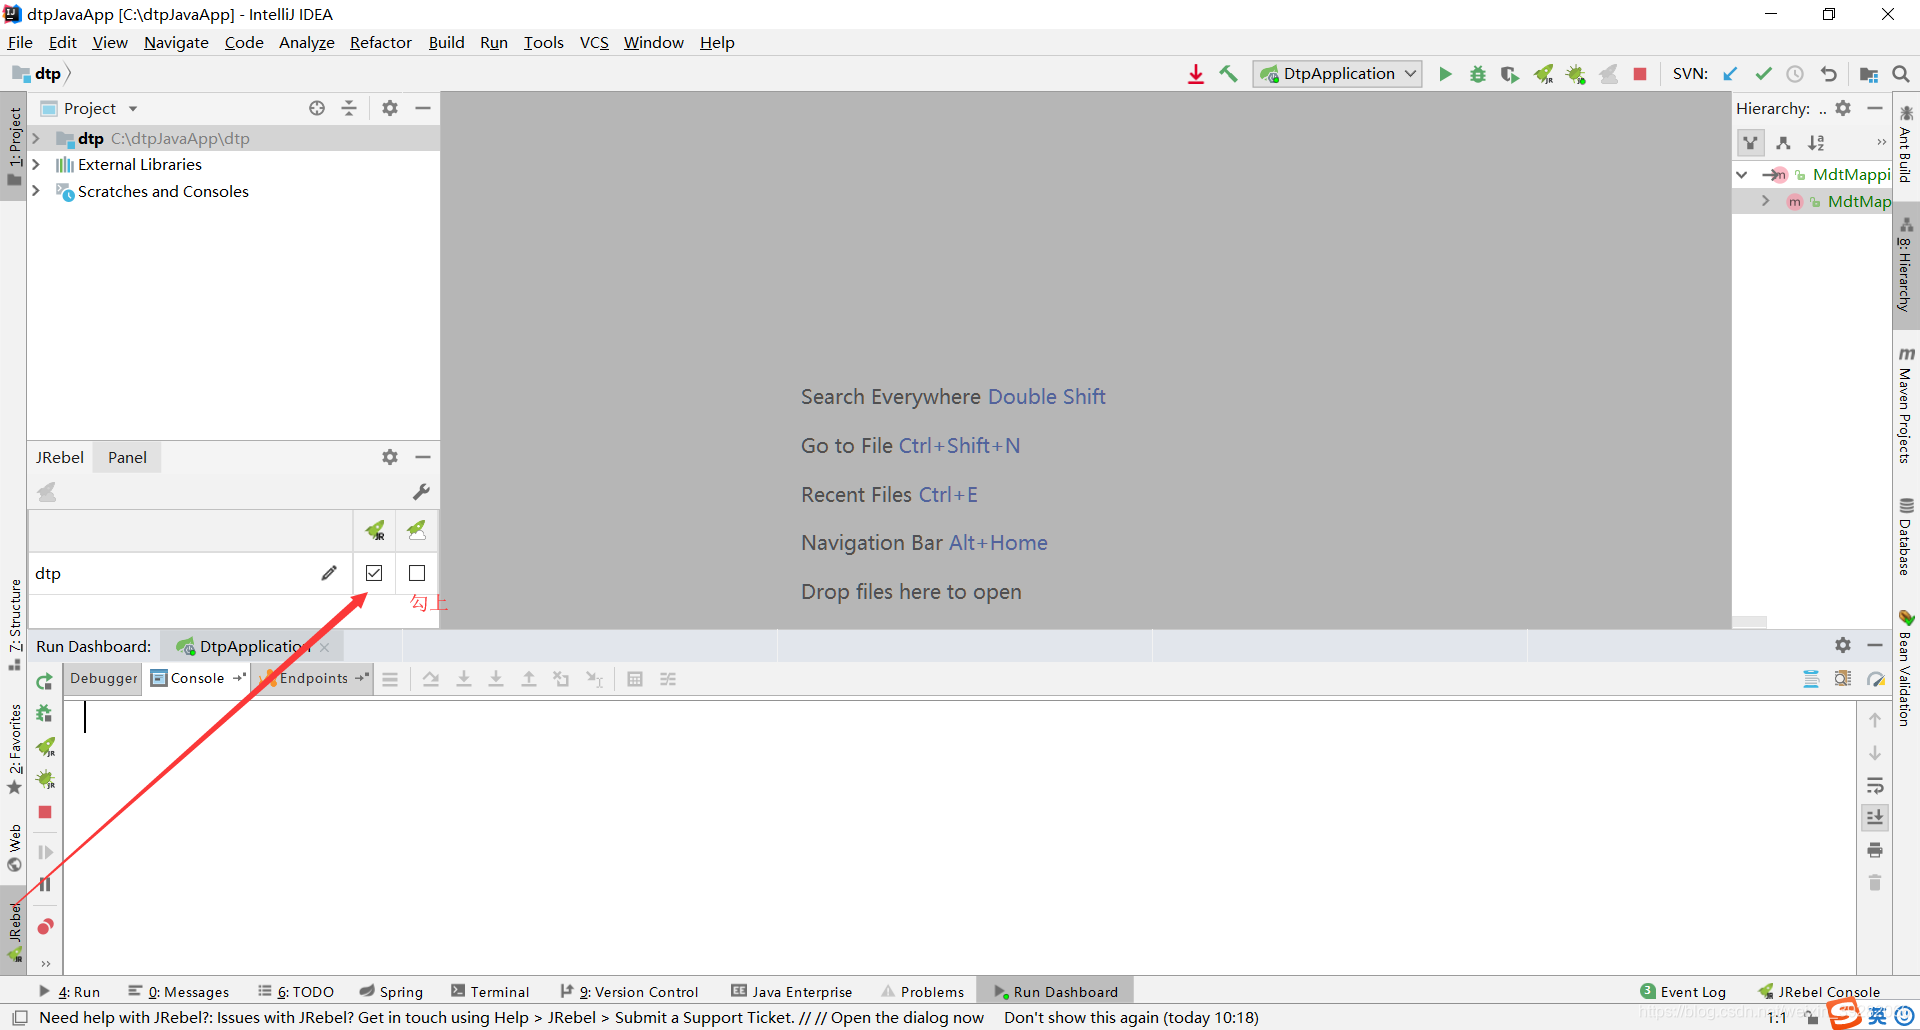Open the Terminal tool window
The image size is (1920, 1030).
click(x=490, y=992)
